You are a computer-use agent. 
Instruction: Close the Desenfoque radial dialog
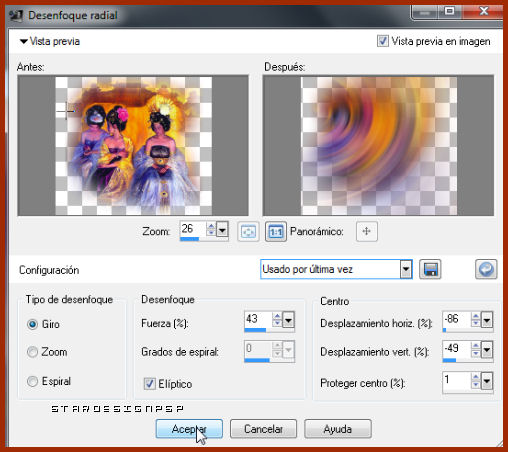[483, 11]
